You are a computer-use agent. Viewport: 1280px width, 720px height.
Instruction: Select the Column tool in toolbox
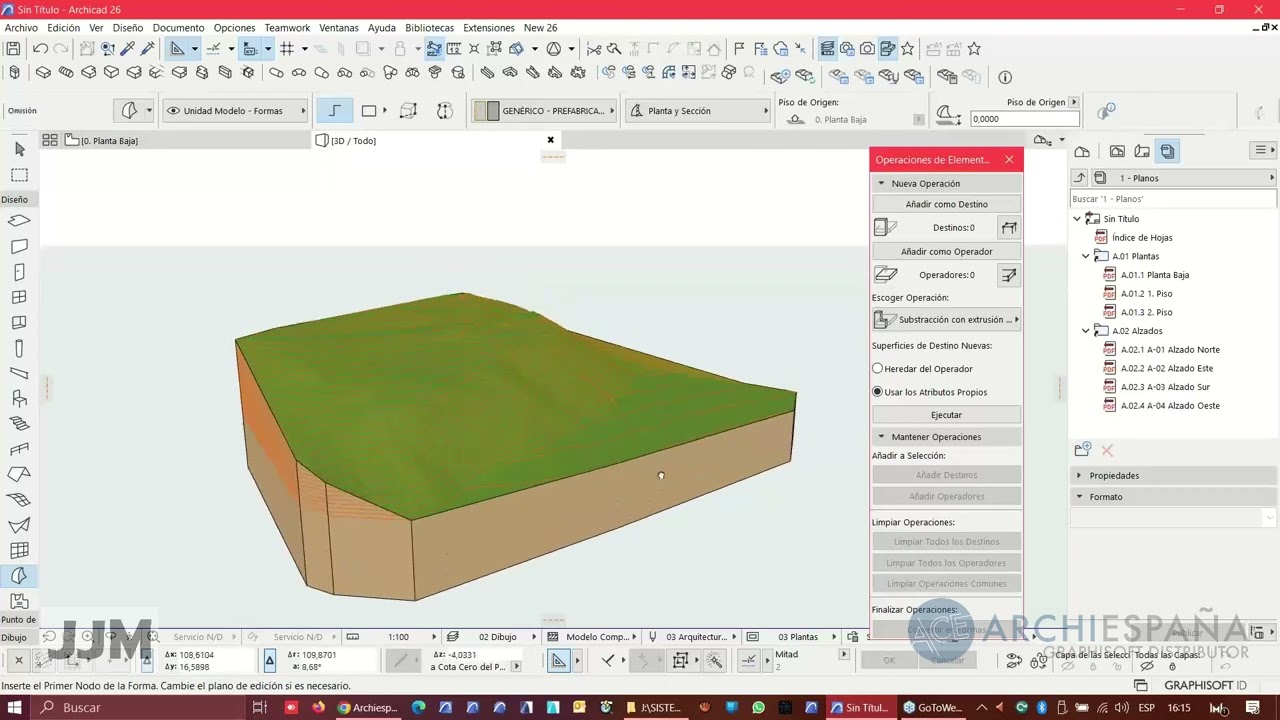(x=19, y=348)
